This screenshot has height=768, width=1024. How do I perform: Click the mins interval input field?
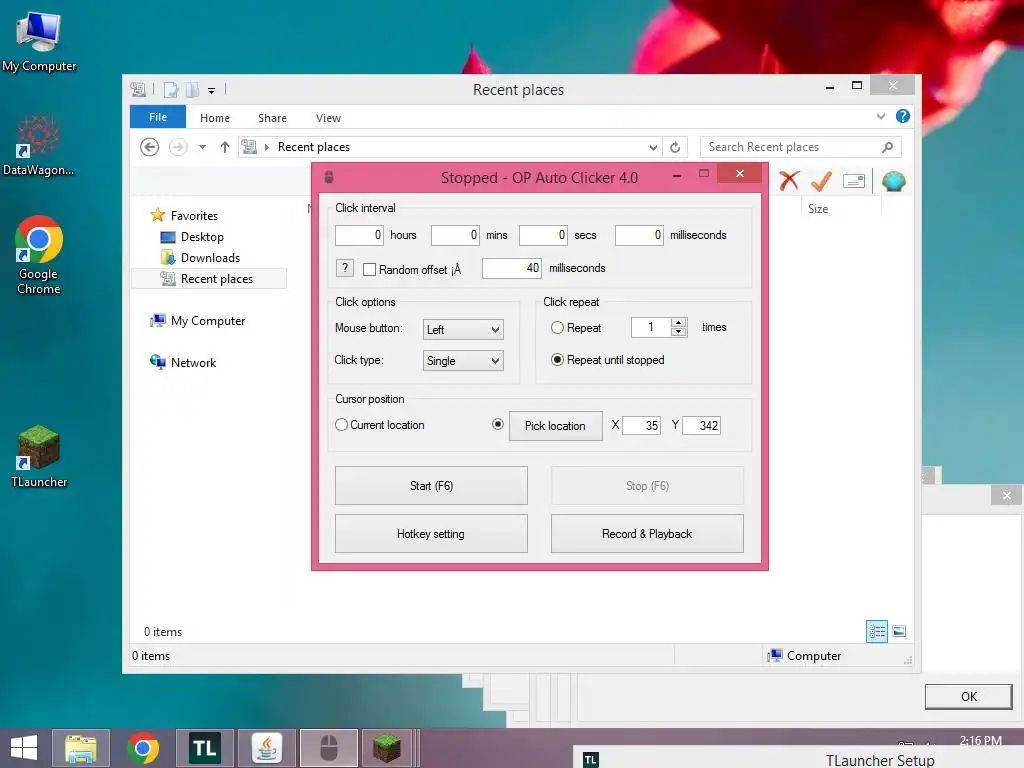pos(455,235)
